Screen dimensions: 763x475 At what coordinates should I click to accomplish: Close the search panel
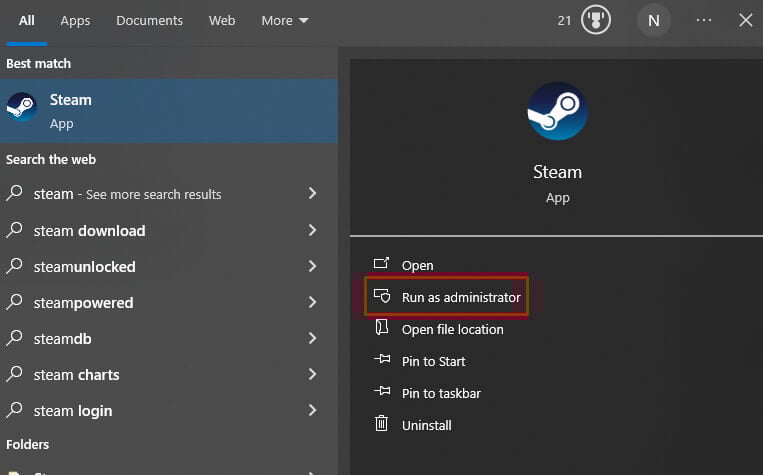[x=745, y=20]
